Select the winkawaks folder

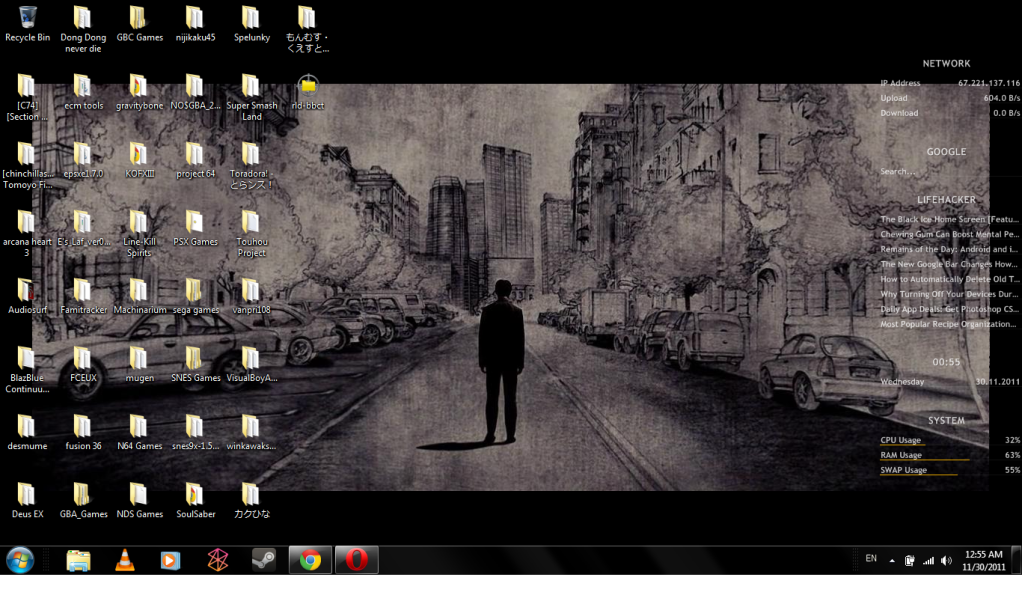click(x=252, y=432)
